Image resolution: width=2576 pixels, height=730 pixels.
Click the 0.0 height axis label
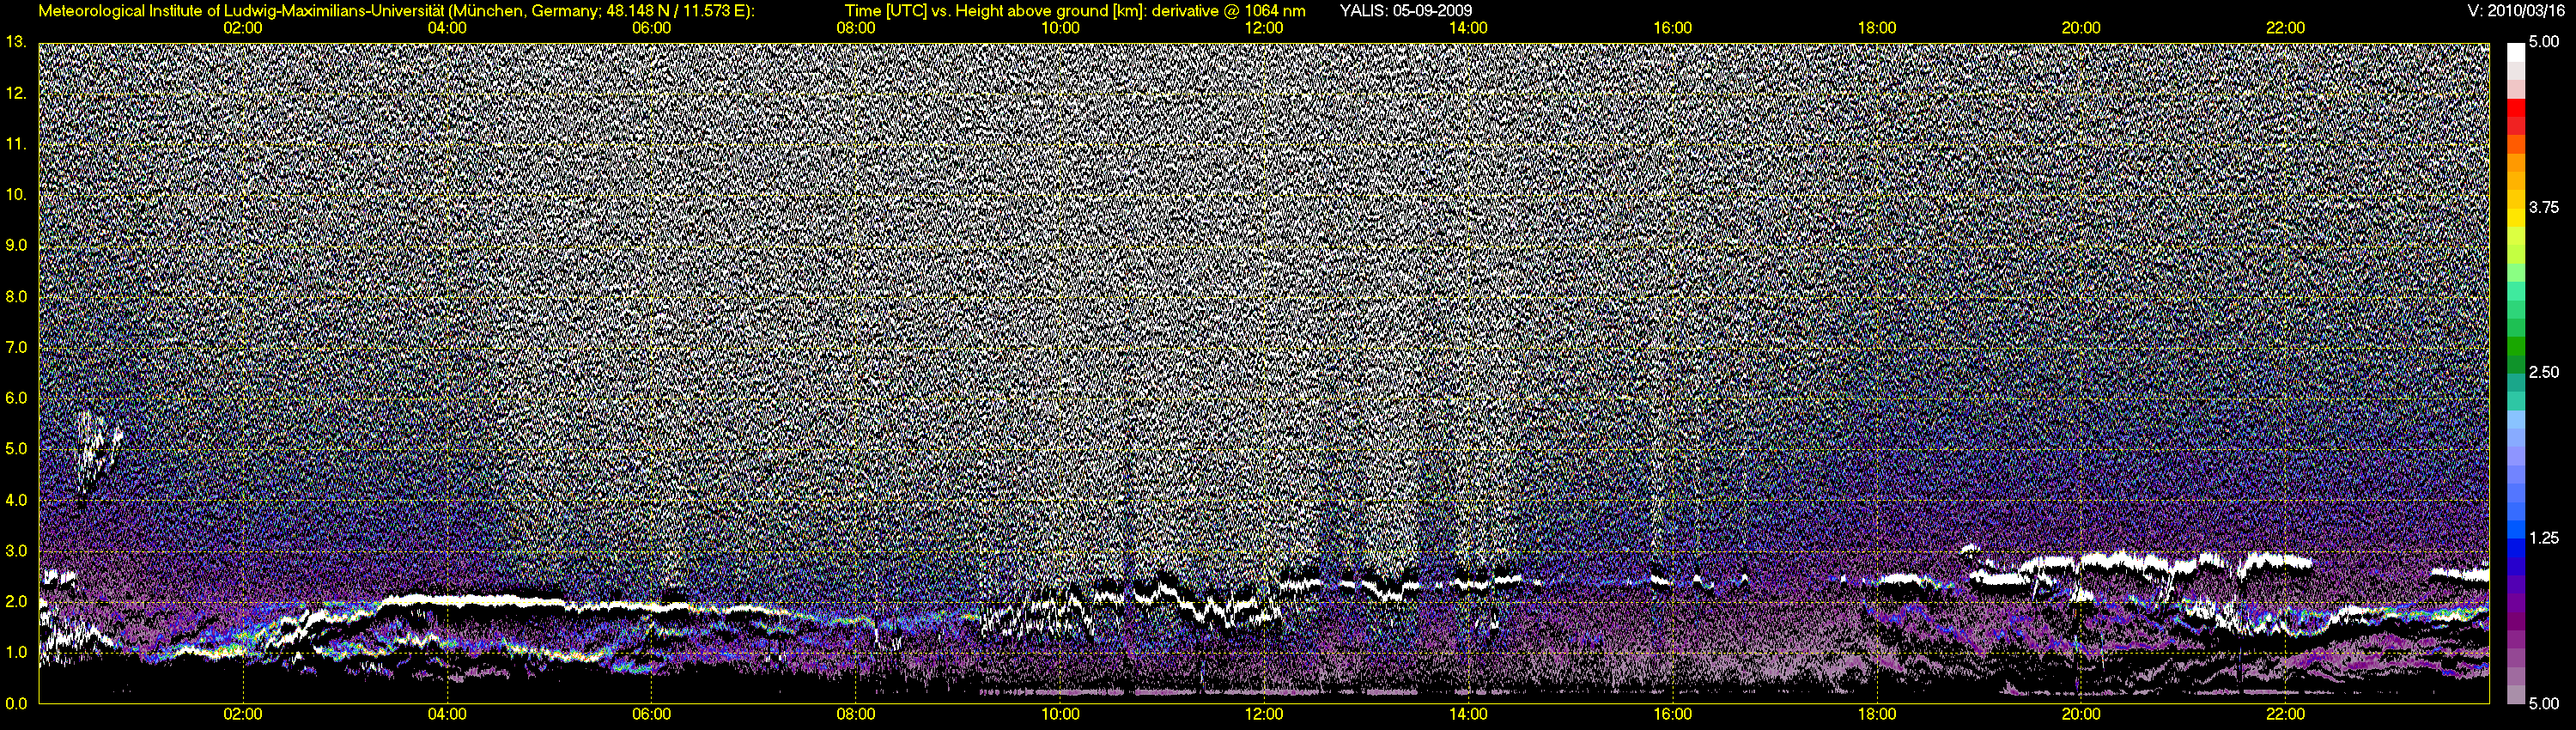[x=15, y=704]
